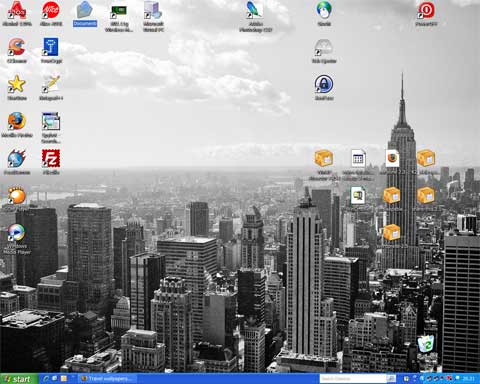Open the green wireless card utility shortcut
The height and width of the screenshot is (384, 480).
pyautogui.click(x=119, y=12)
